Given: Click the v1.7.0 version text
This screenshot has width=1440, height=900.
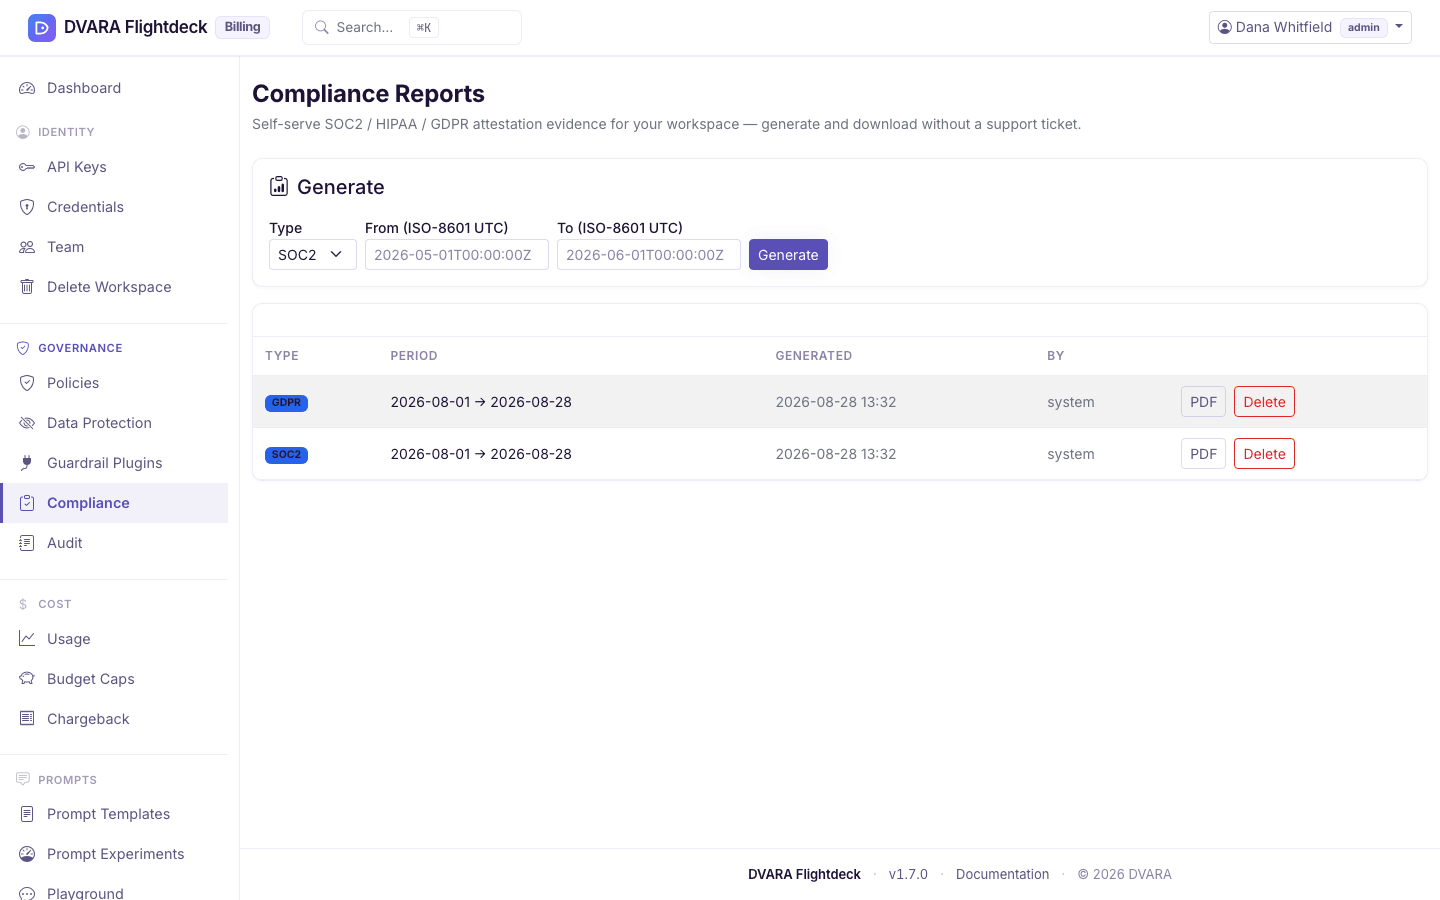Looking at the screenshot, I should pyautogui.click(x=908, y=874).
